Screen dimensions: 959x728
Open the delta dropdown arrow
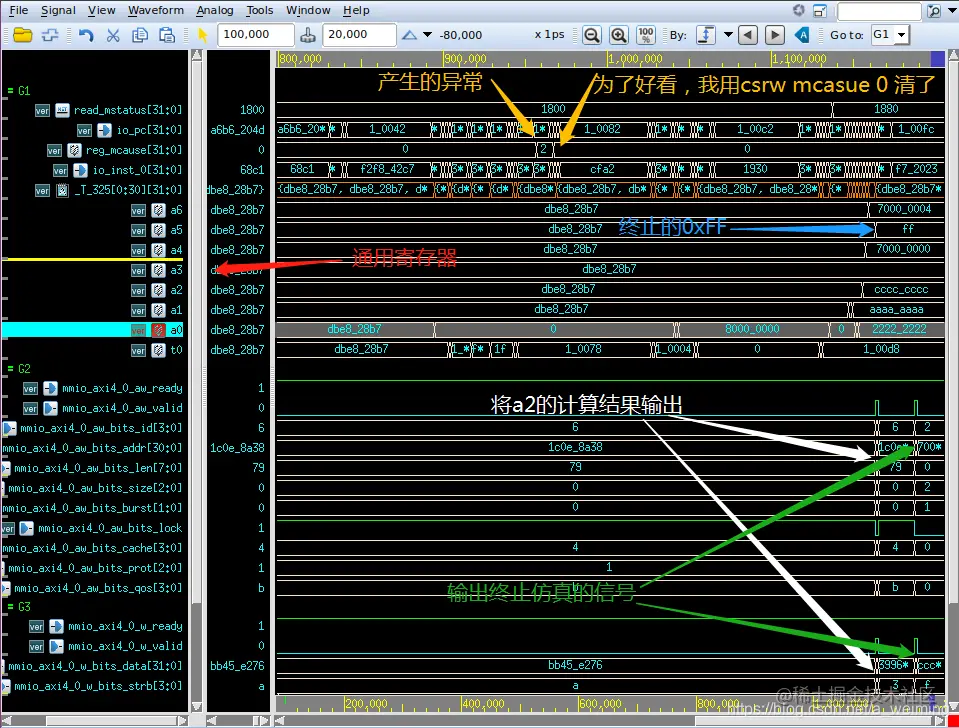[x=428, y=35]
